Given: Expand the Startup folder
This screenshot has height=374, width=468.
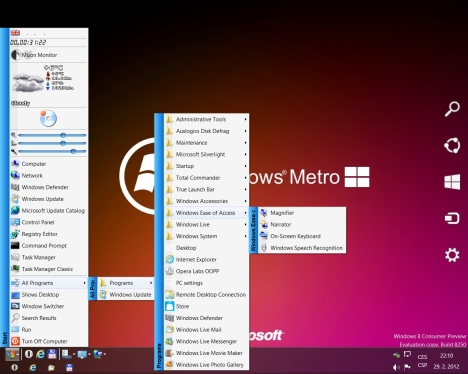Looking at the screenshot, I should click(x=206, y=166).
